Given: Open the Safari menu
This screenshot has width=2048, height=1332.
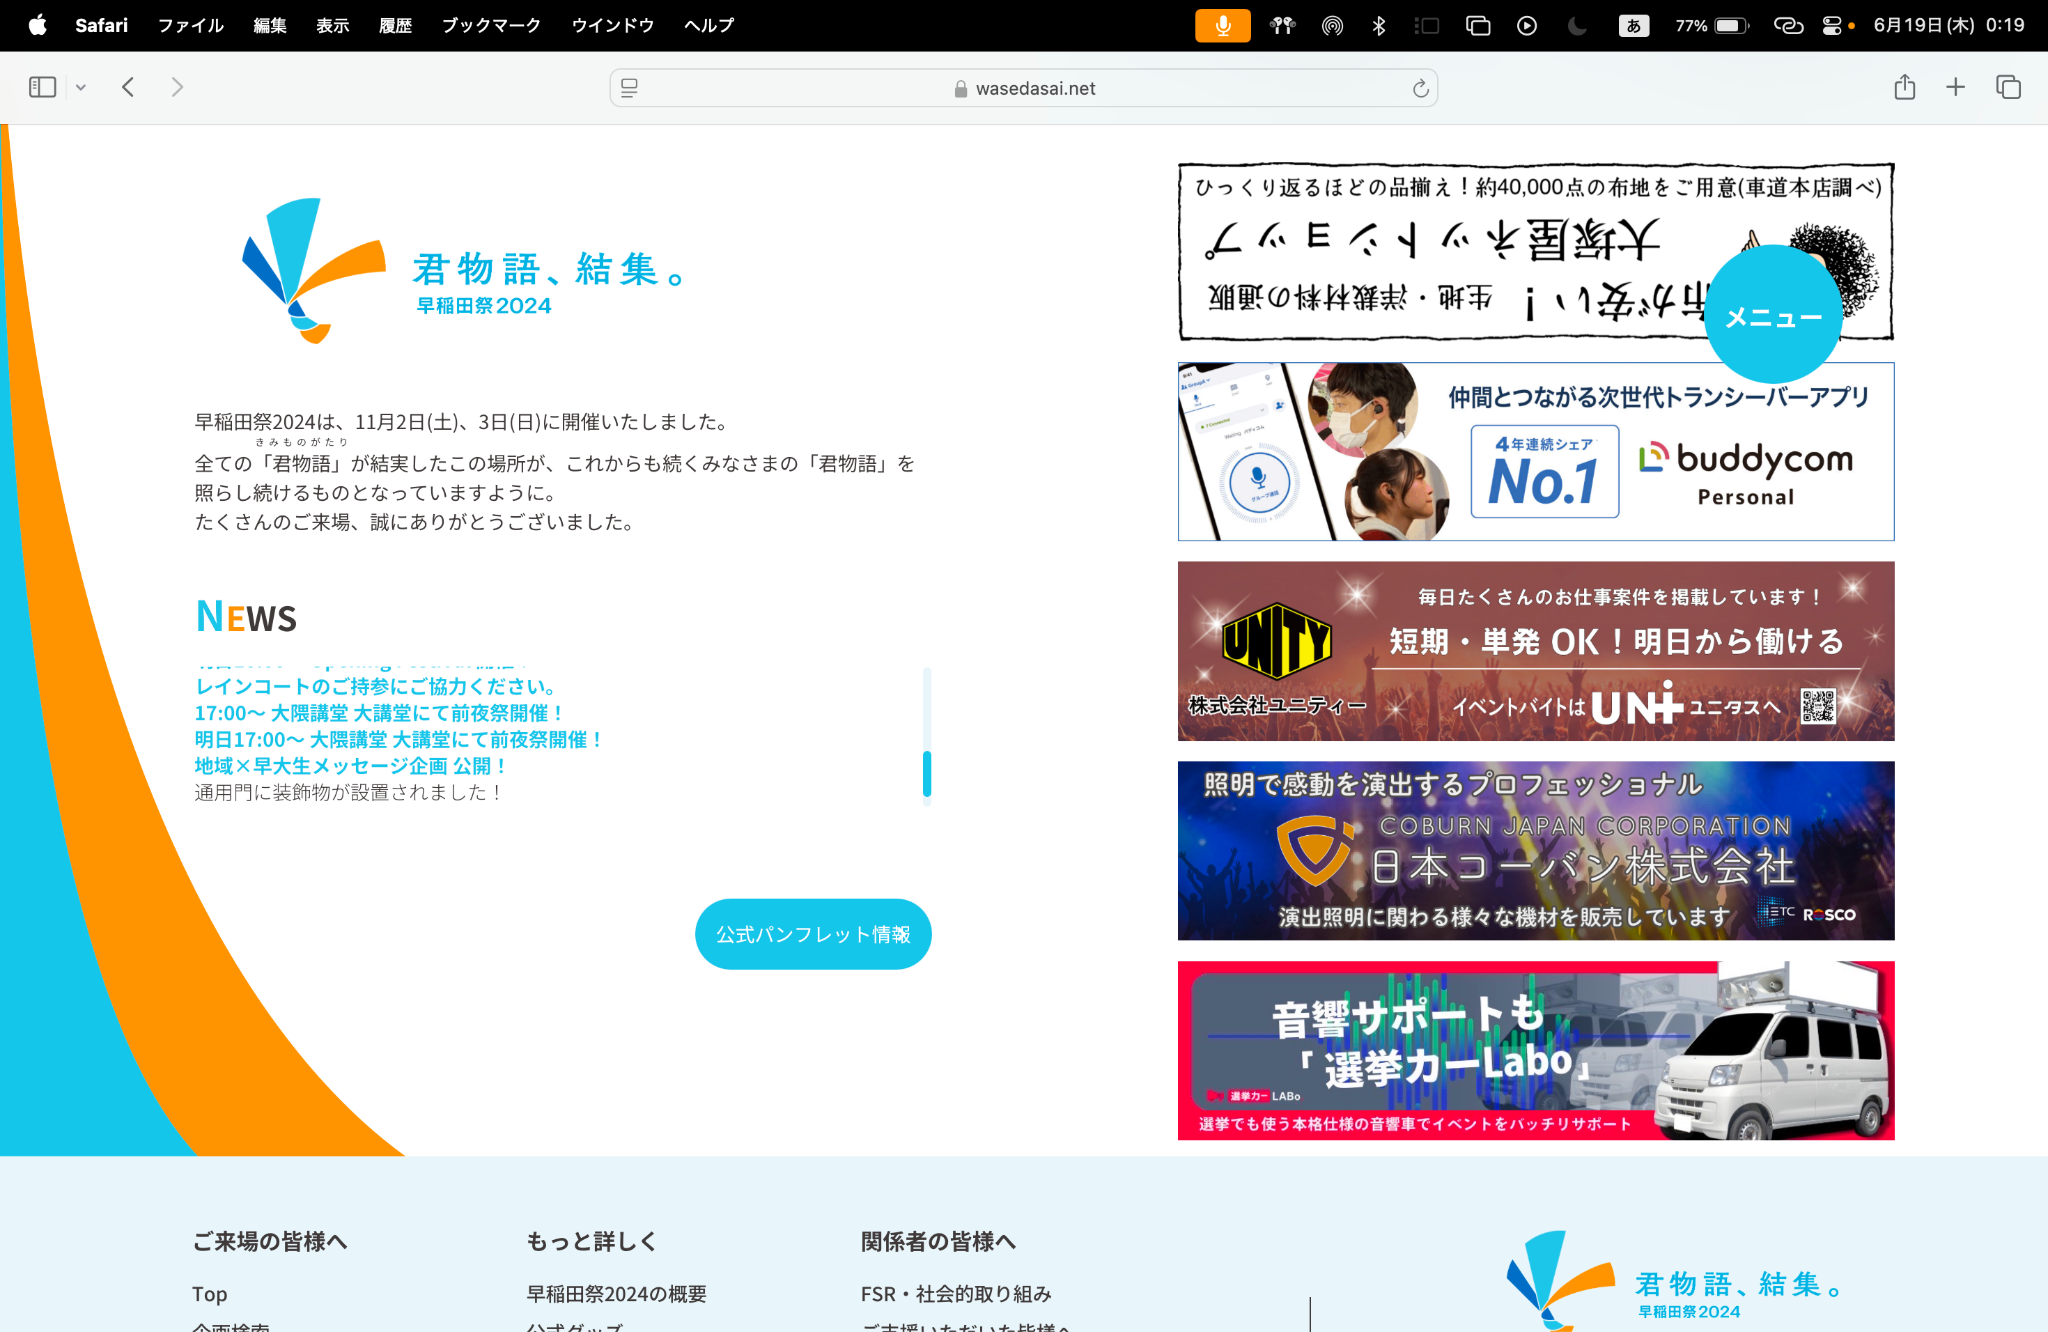Looking at the screenshot, I should coord(101,25).
